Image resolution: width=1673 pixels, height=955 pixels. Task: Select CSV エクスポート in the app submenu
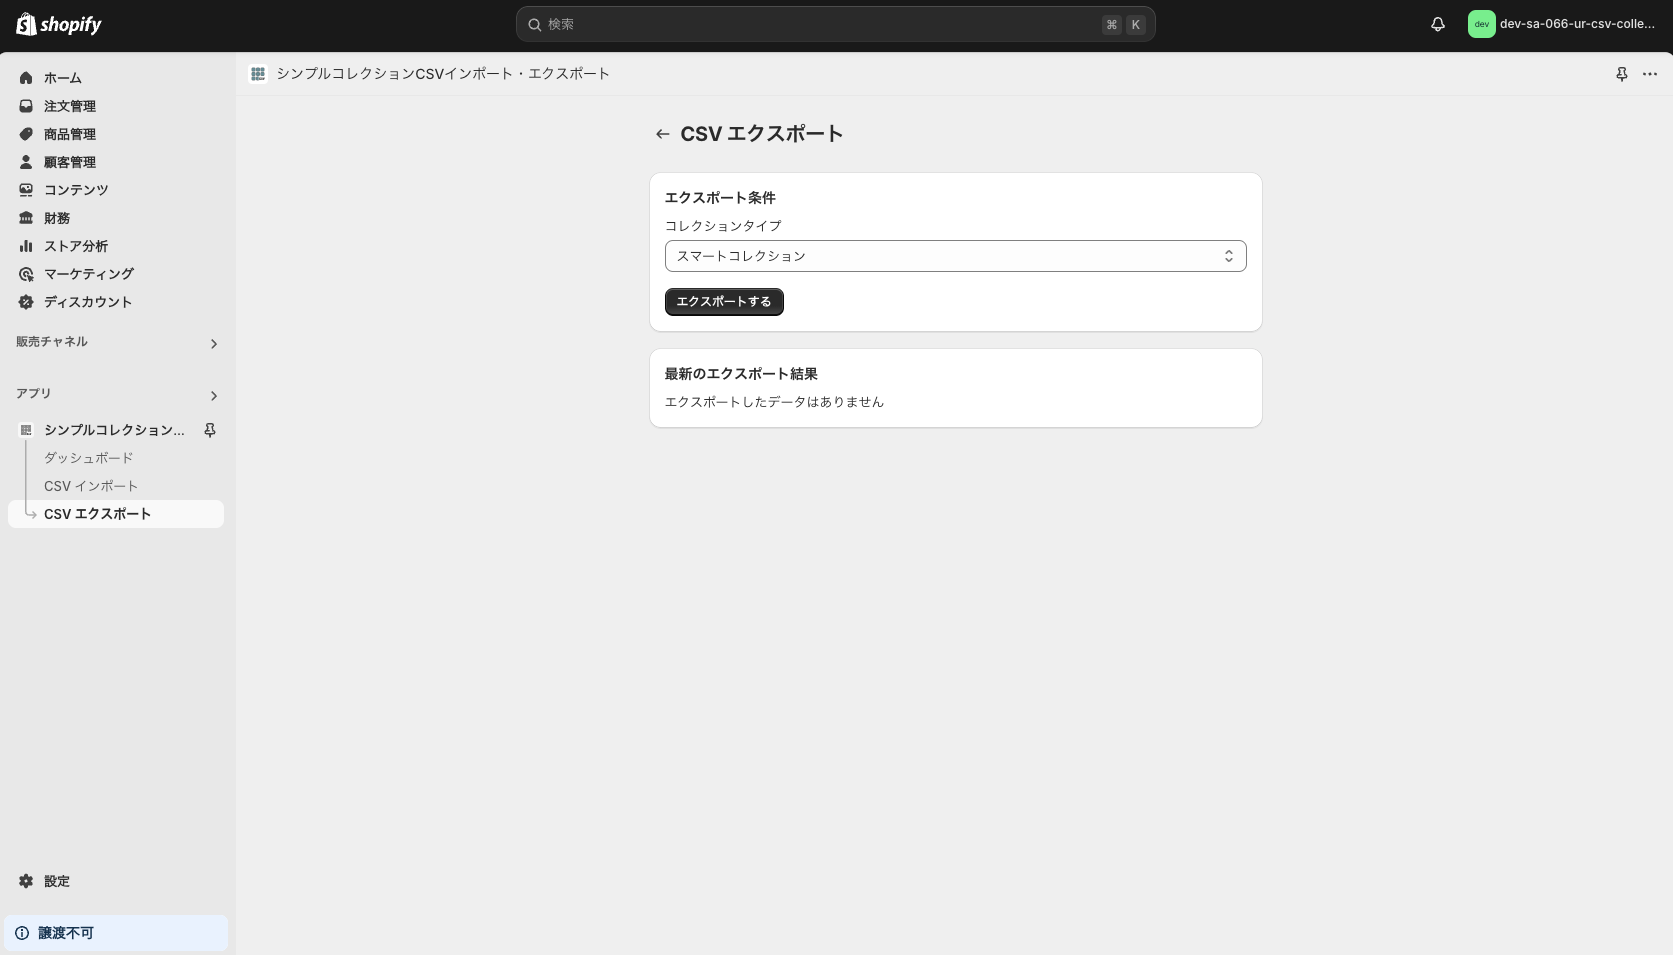[x=116, y=514]
